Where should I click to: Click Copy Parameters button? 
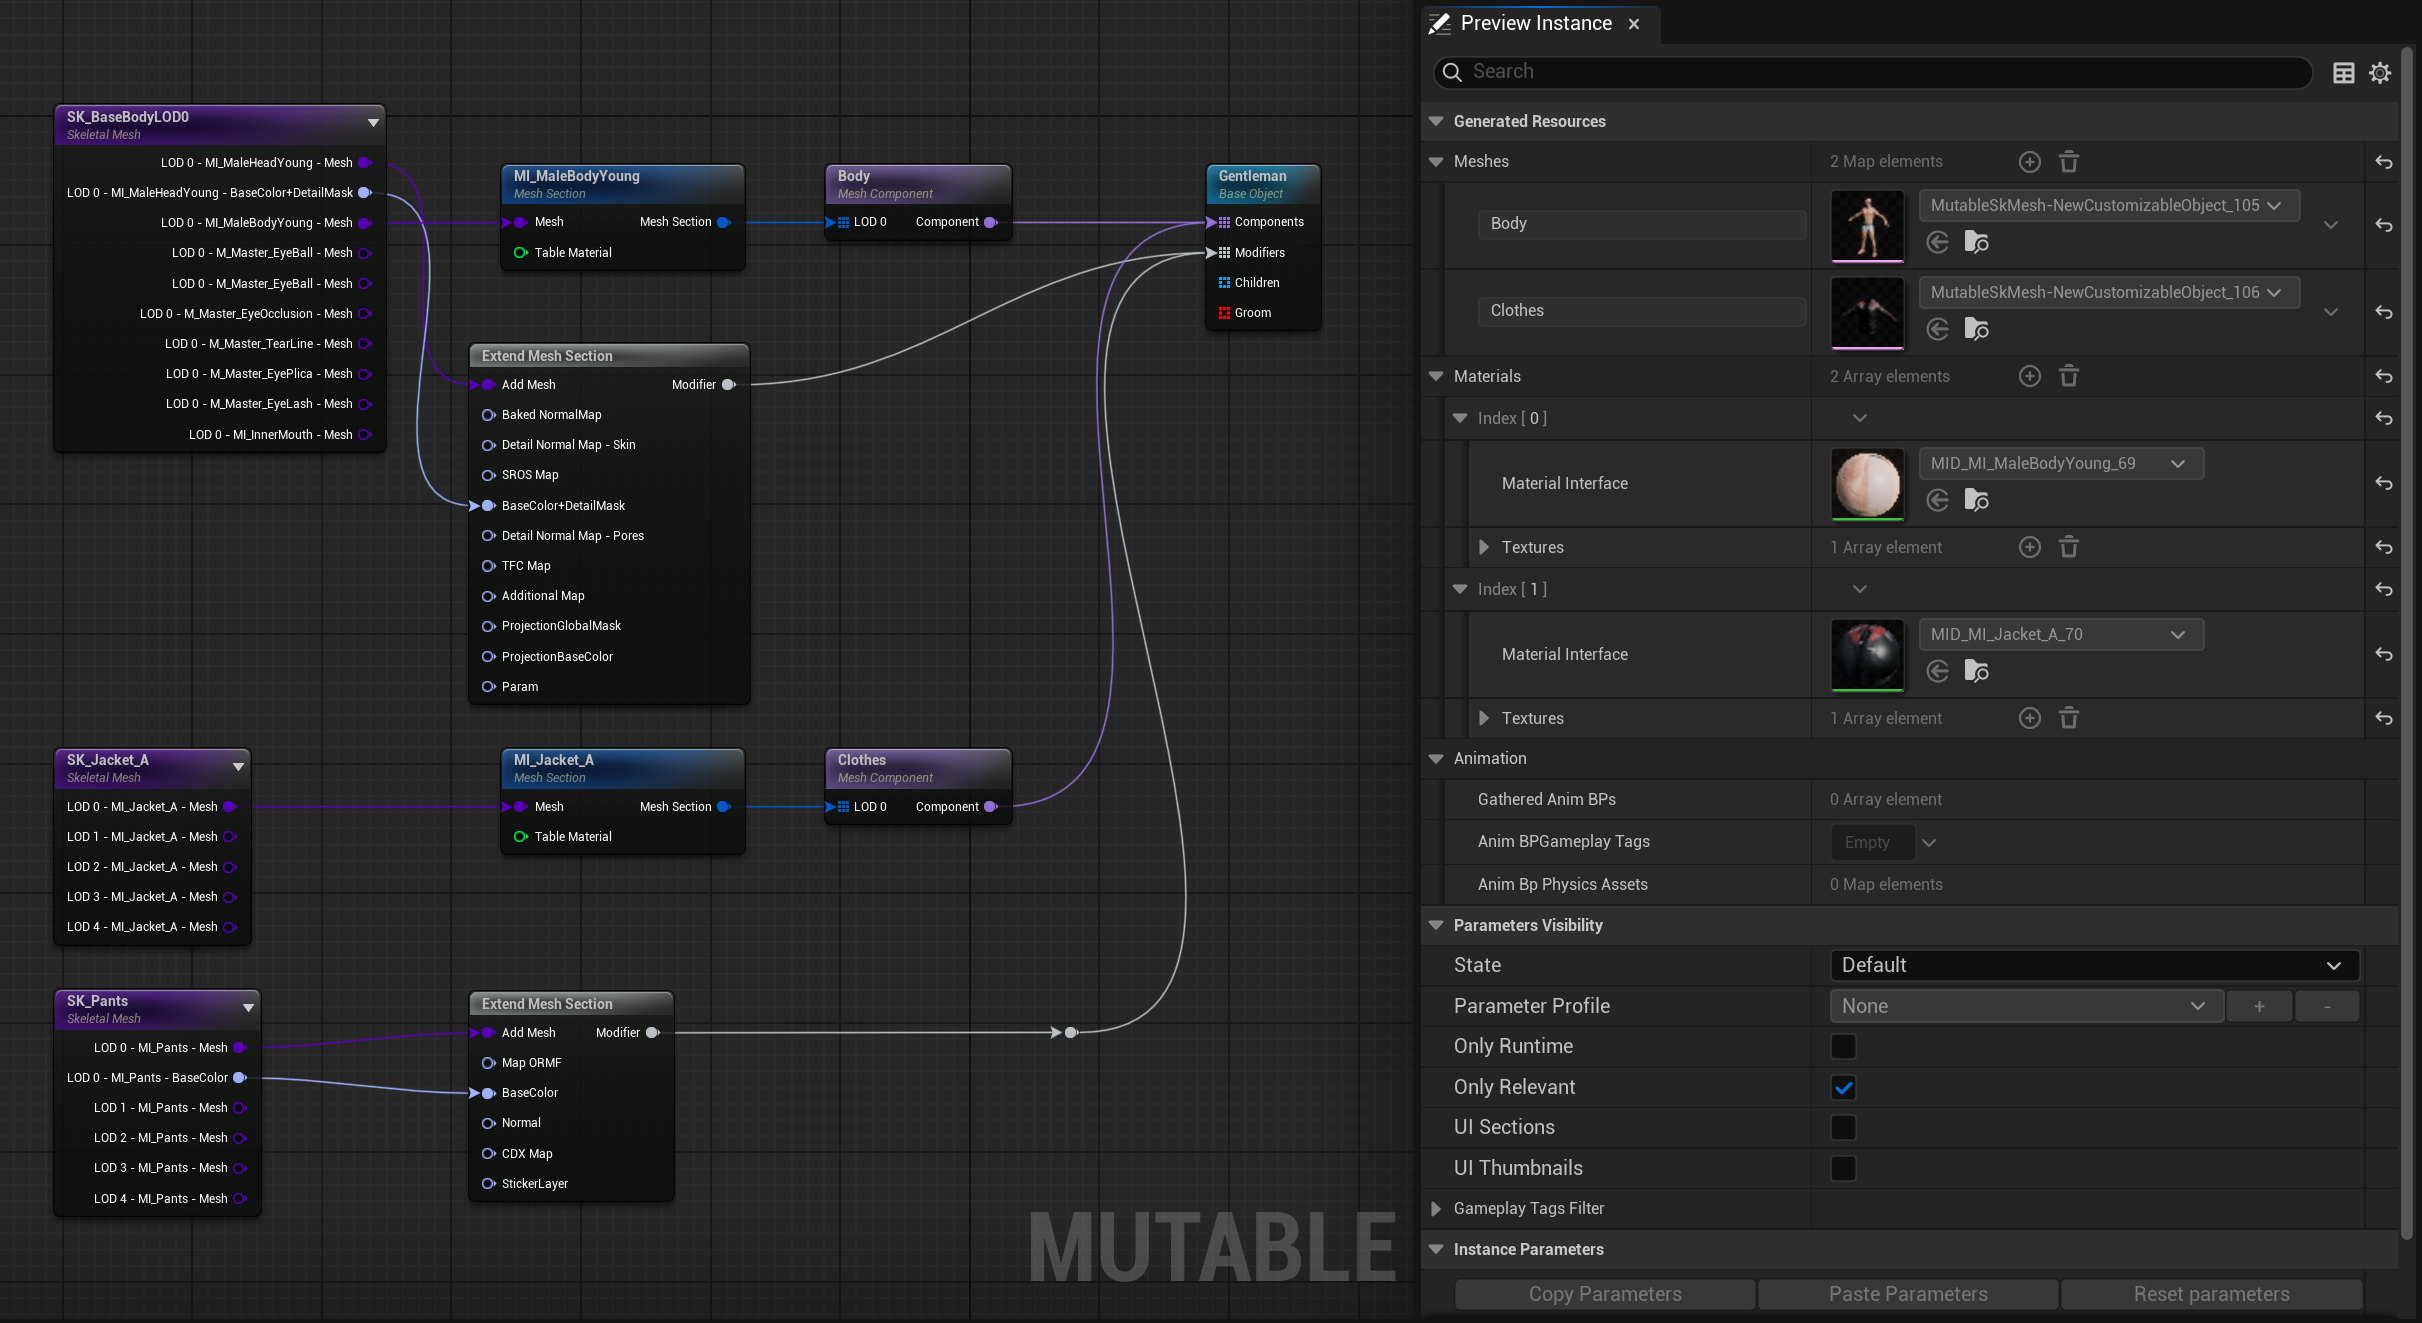(x=1604, y=1294)
